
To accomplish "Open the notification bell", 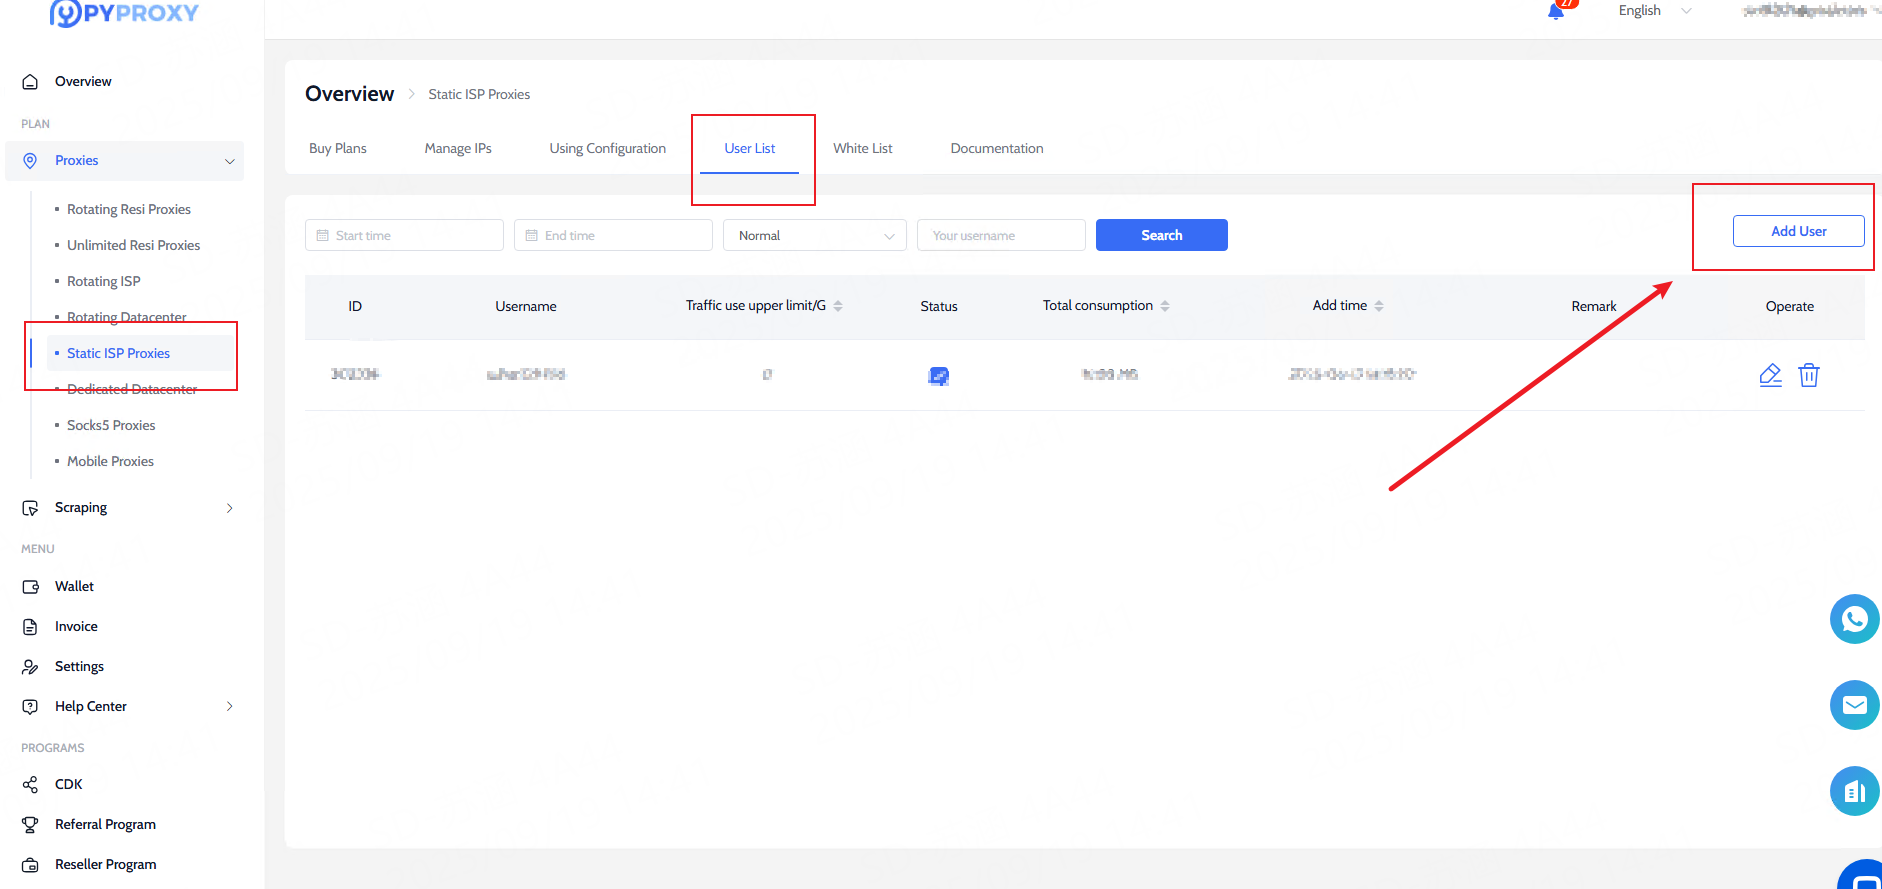I will coord(1556,11).
